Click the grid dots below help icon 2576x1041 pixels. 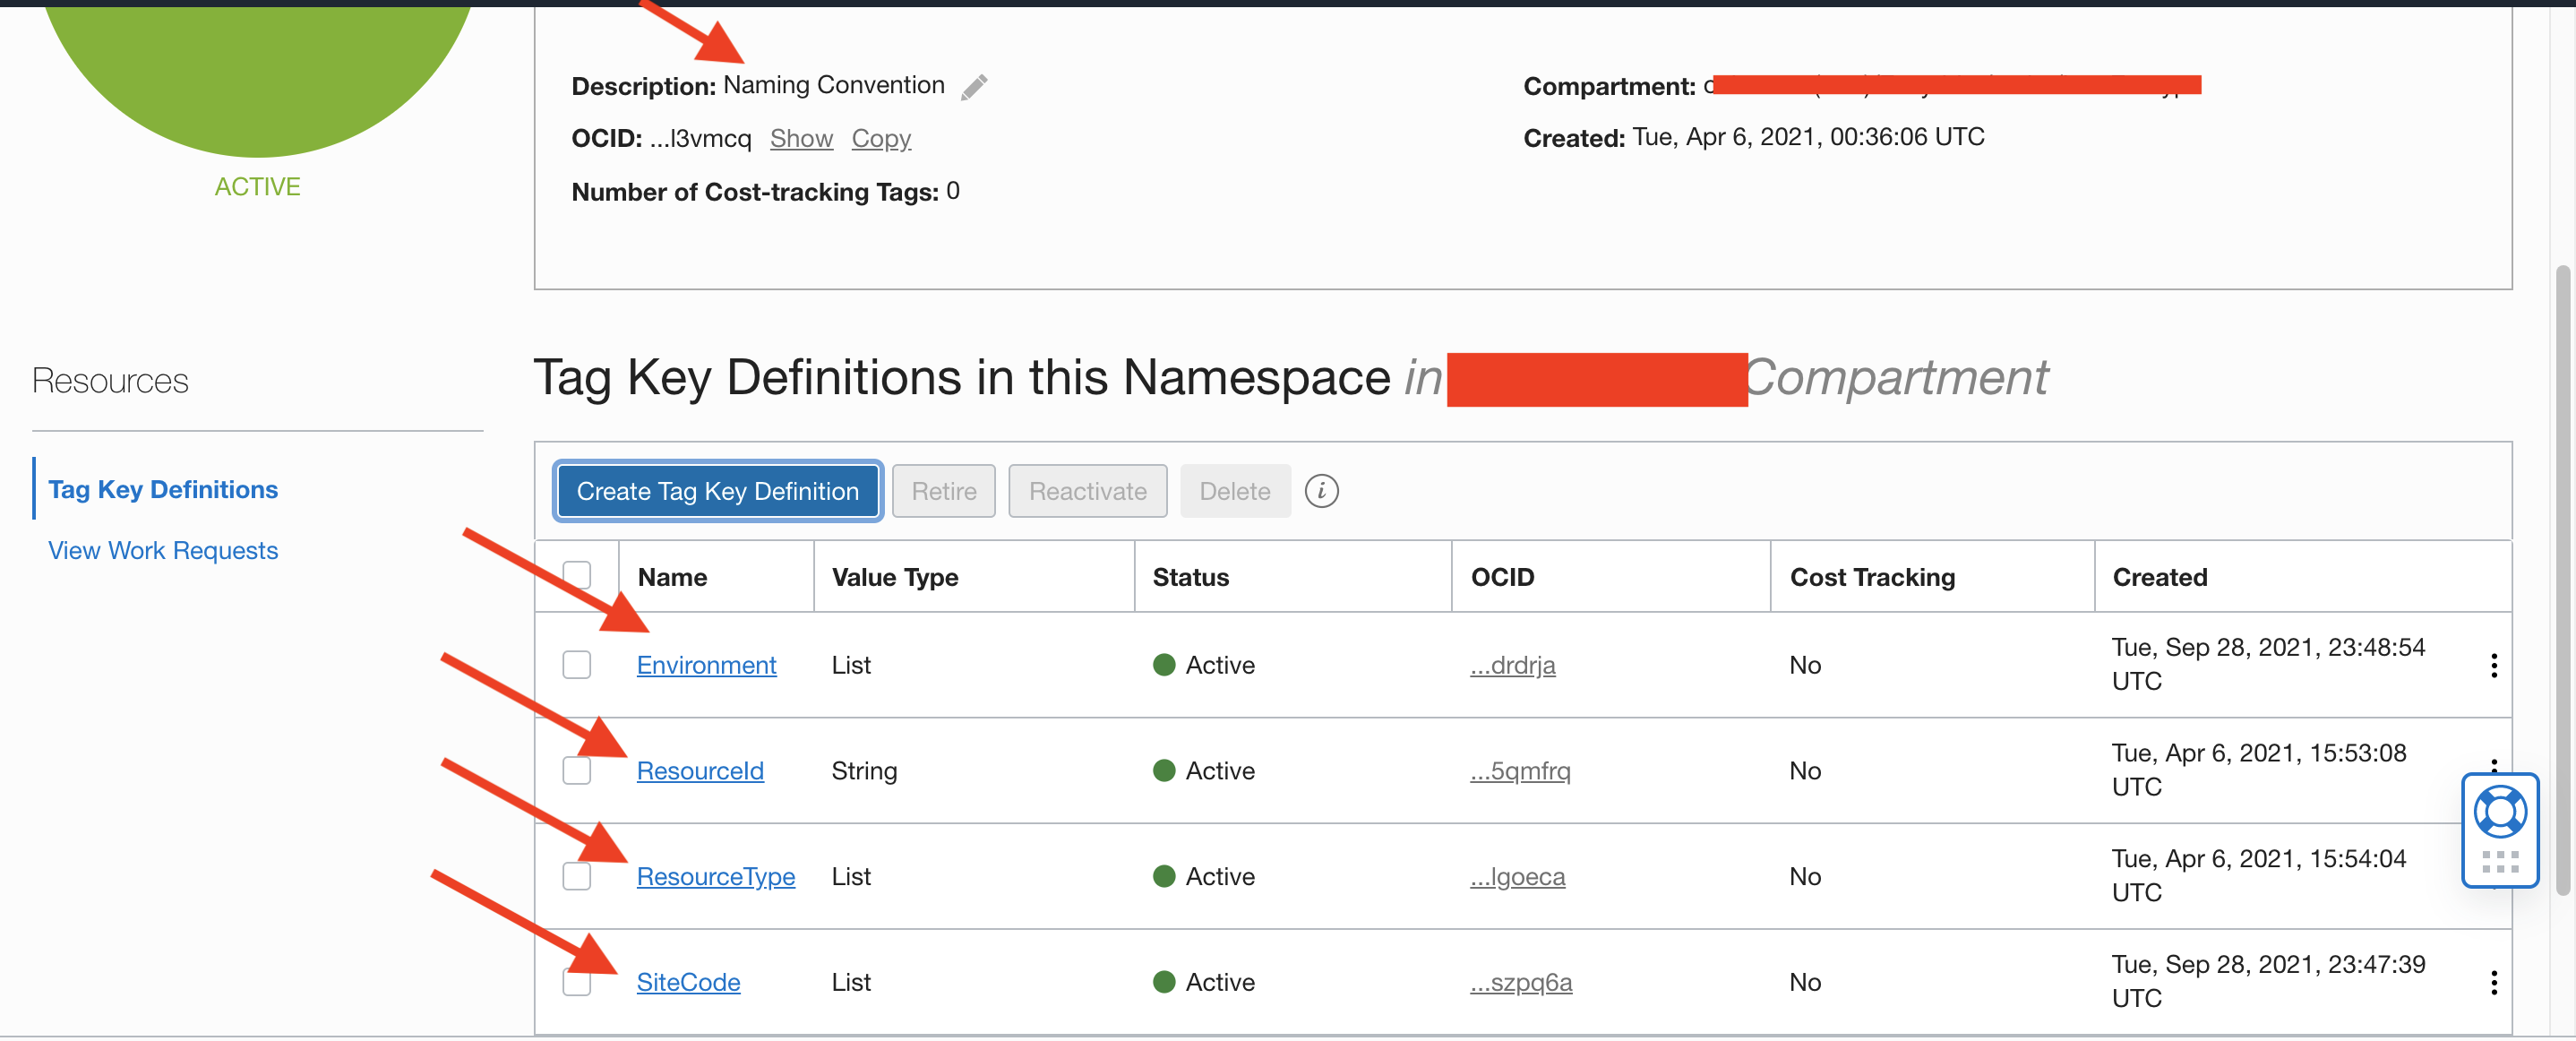pos(2499,862)
